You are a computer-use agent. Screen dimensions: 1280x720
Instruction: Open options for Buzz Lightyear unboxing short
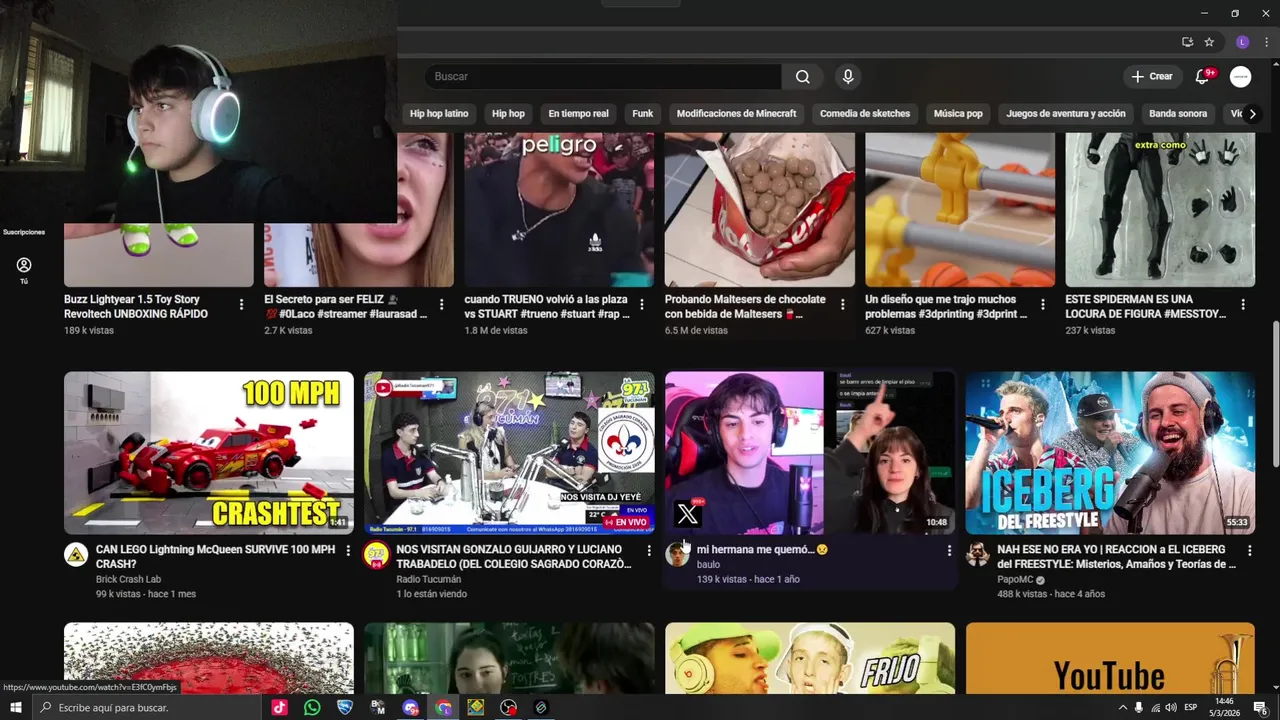coord(241,305)
